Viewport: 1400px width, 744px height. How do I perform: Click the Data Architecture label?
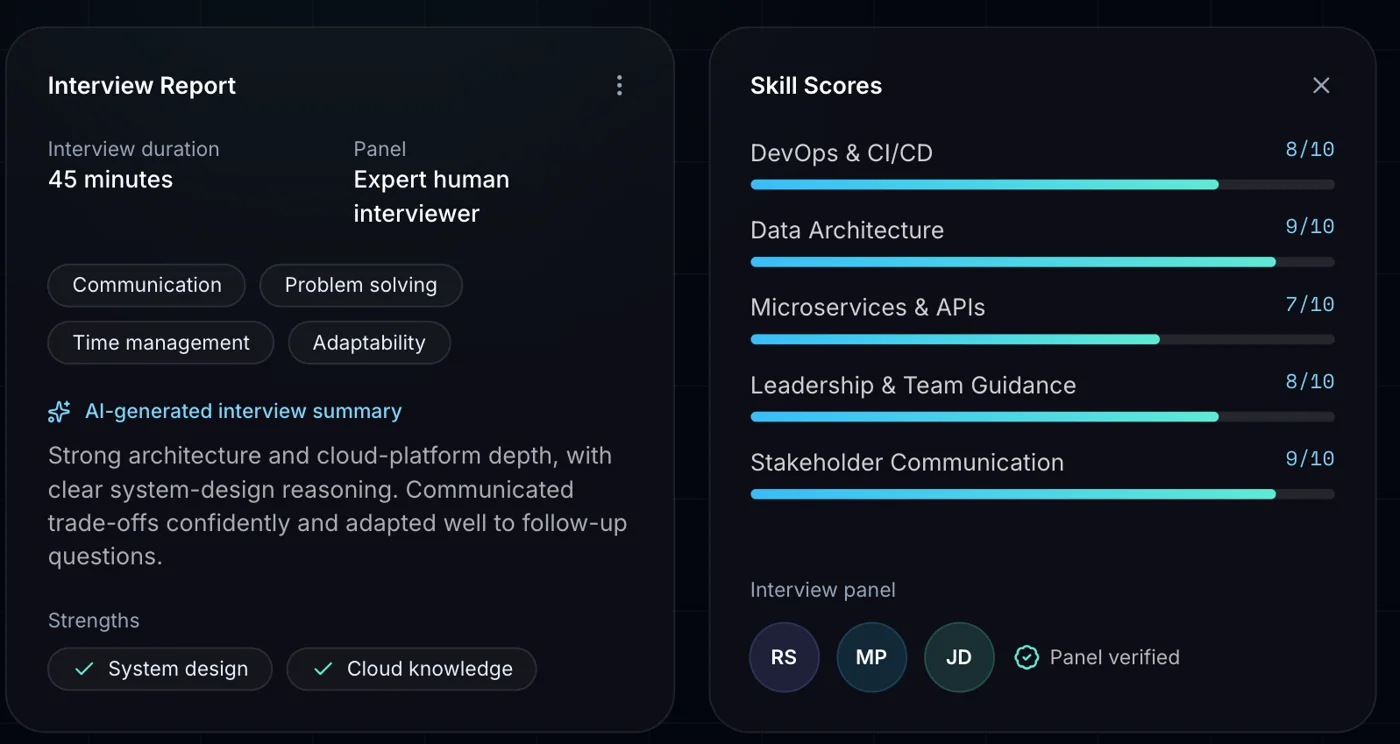point(847,230)
